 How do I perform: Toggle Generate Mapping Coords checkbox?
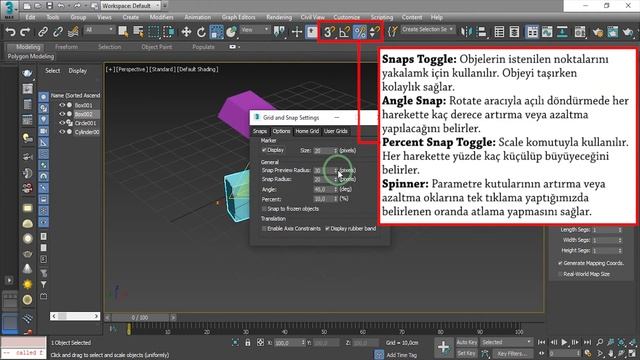click(x=560, y=263)
